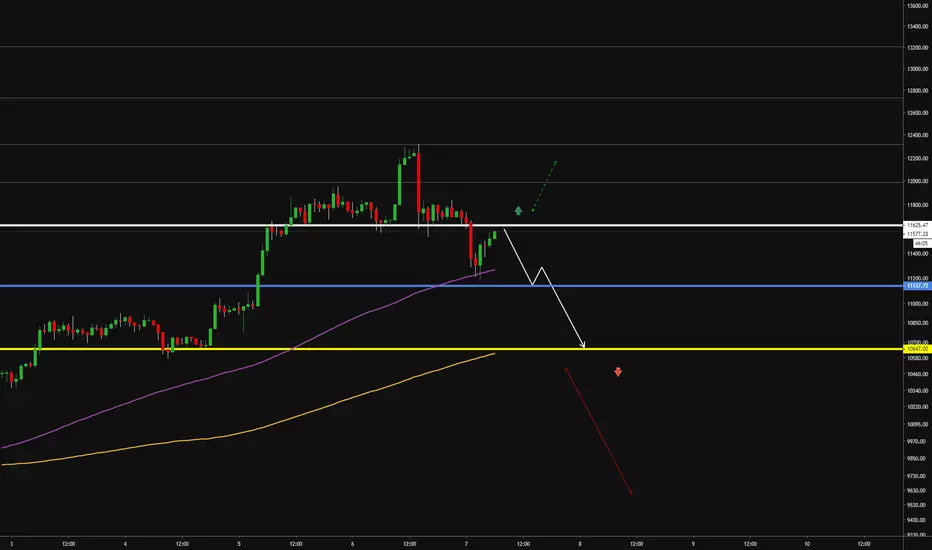The height and width of the screenshot is (550, 932).
Task: Click the 12:00 label between dates 3 and 4
Action: [x=68, y=543]
